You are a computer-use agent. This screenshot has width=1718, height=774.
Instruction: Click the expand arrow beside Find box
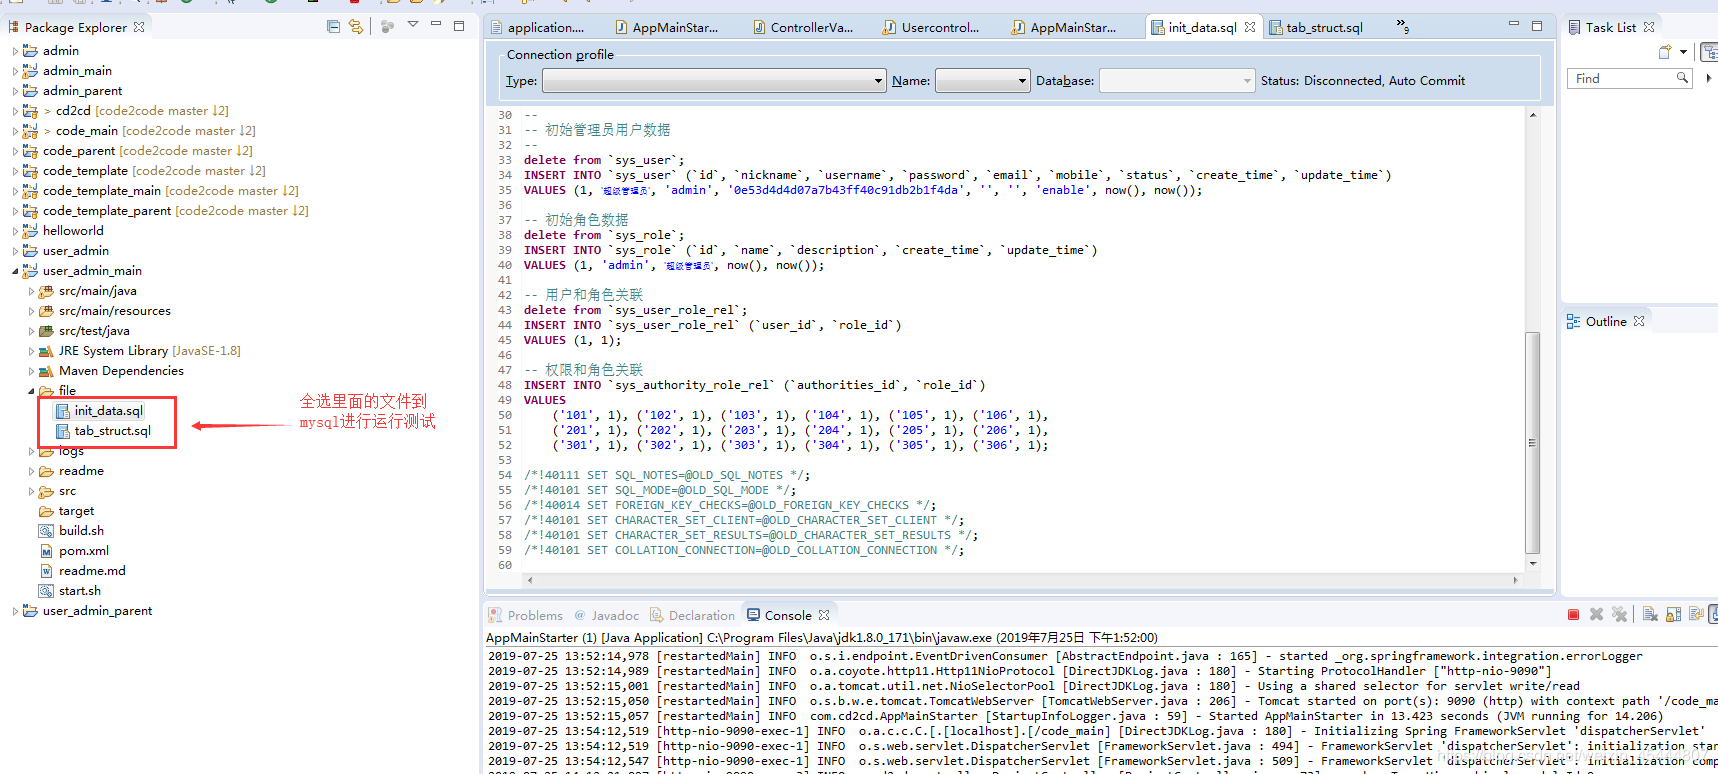[1708, 78]
